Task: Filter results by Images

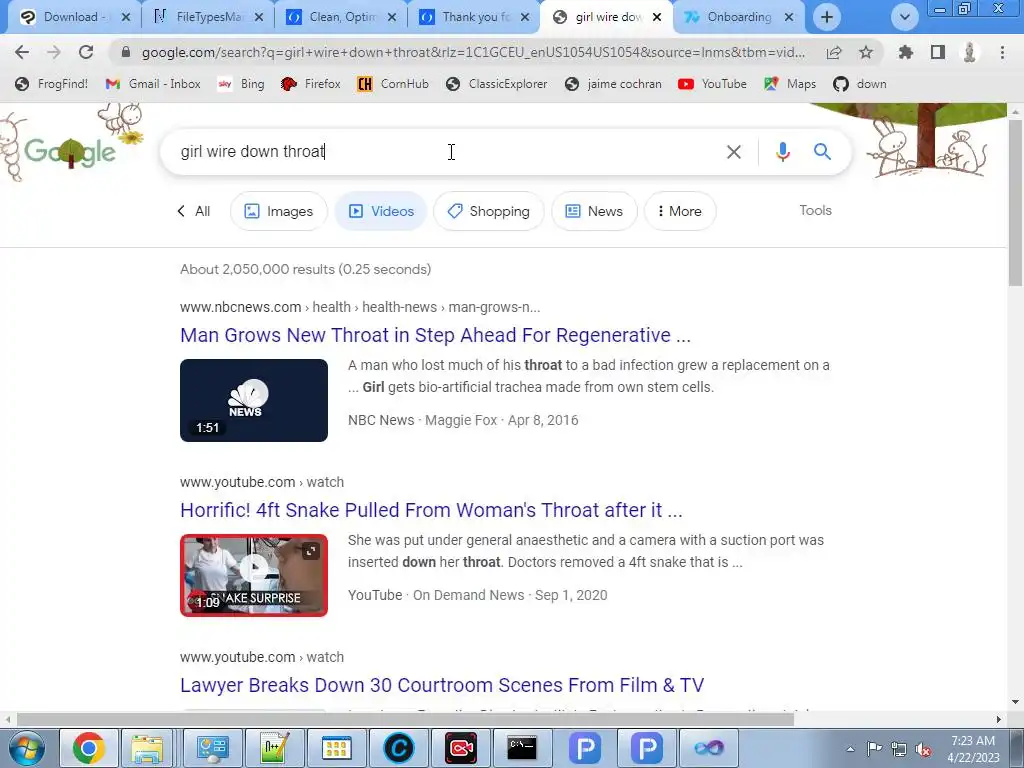Action: pos(279,211)
